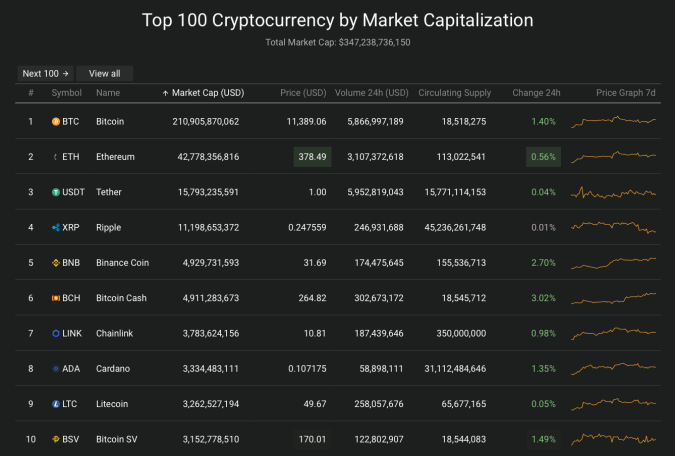This screenshot has width=675, height=456.
Task: Sort by Circulating Supply column header
Action: (455, 93)
